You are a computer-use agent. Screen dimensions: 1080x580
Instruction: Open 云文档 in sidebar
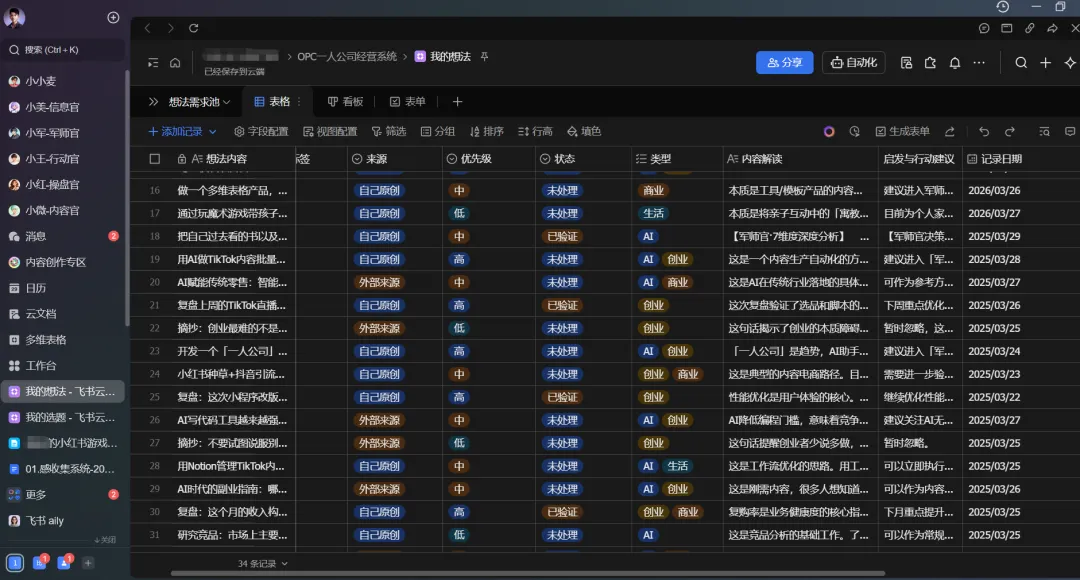pyautogui.click(x=63, y=314)
